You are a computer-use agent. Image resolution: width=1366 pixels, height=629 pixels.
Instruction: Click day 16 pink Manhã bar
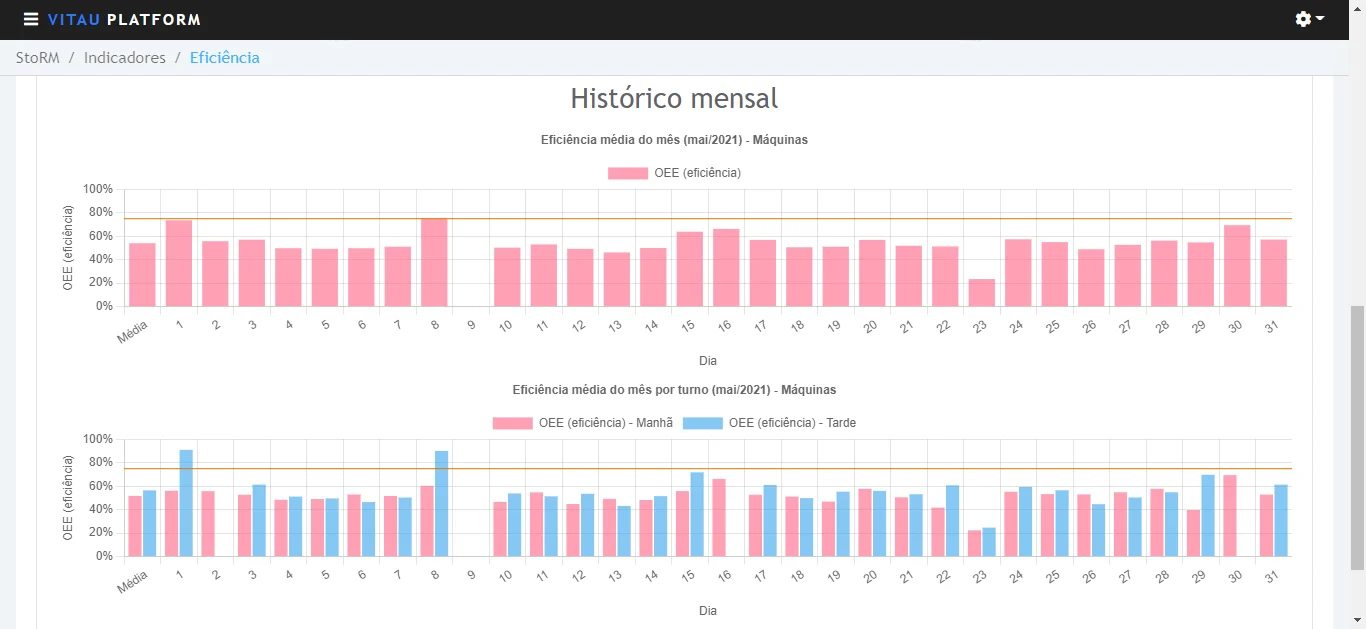719,518
